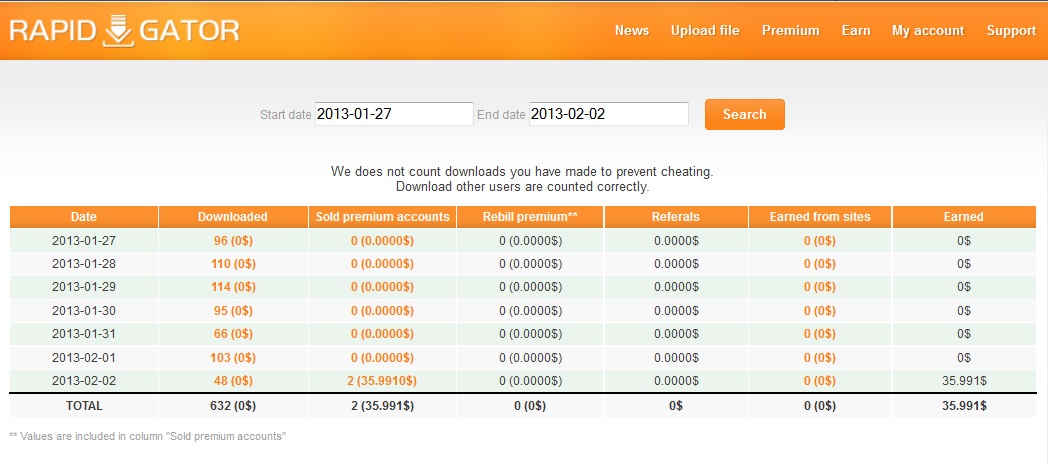Click the Downloaded column header
The width and height of the screenshot is (1048, 464).
(232, 216)
